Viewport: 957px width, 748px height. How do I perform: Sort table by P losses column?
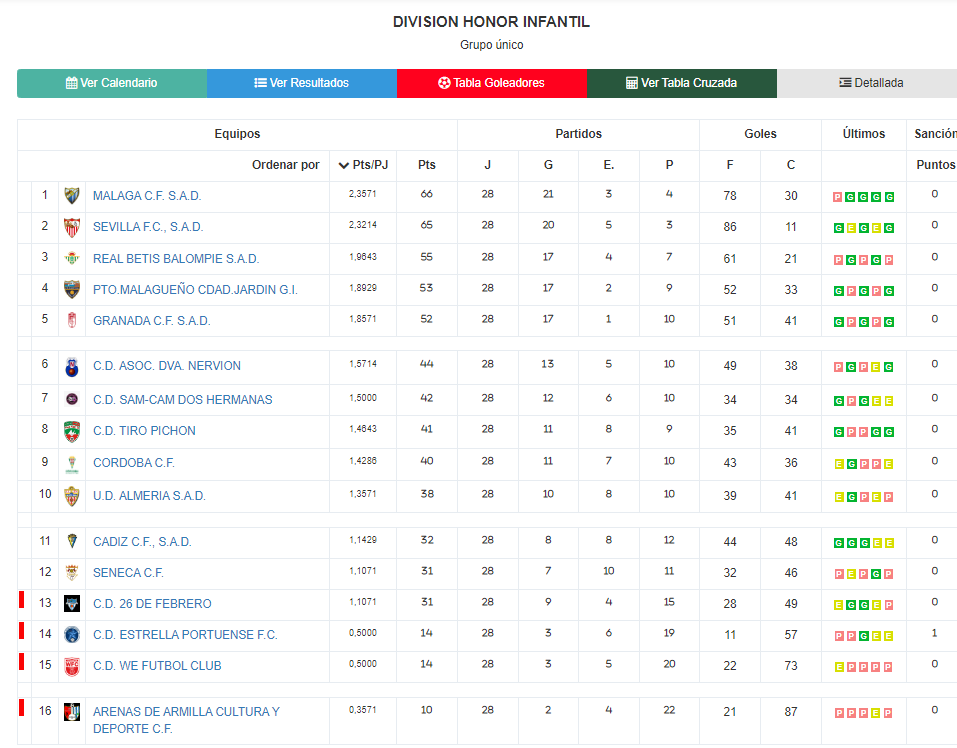click(x=670, y=165)
